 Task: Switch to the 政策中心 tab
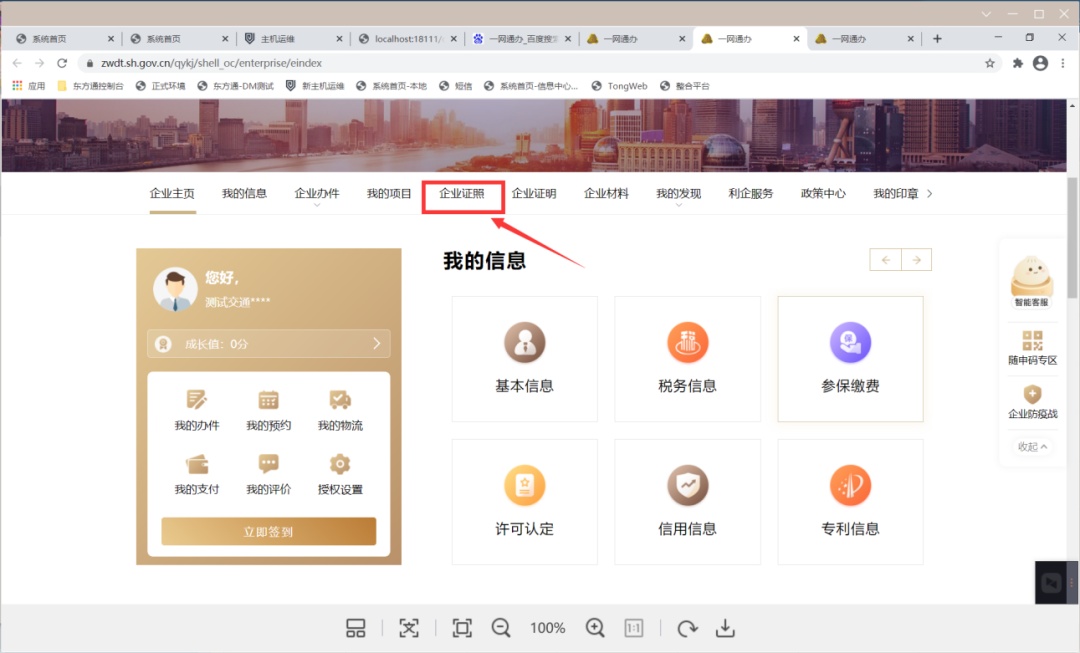click(x=823, y=194)
